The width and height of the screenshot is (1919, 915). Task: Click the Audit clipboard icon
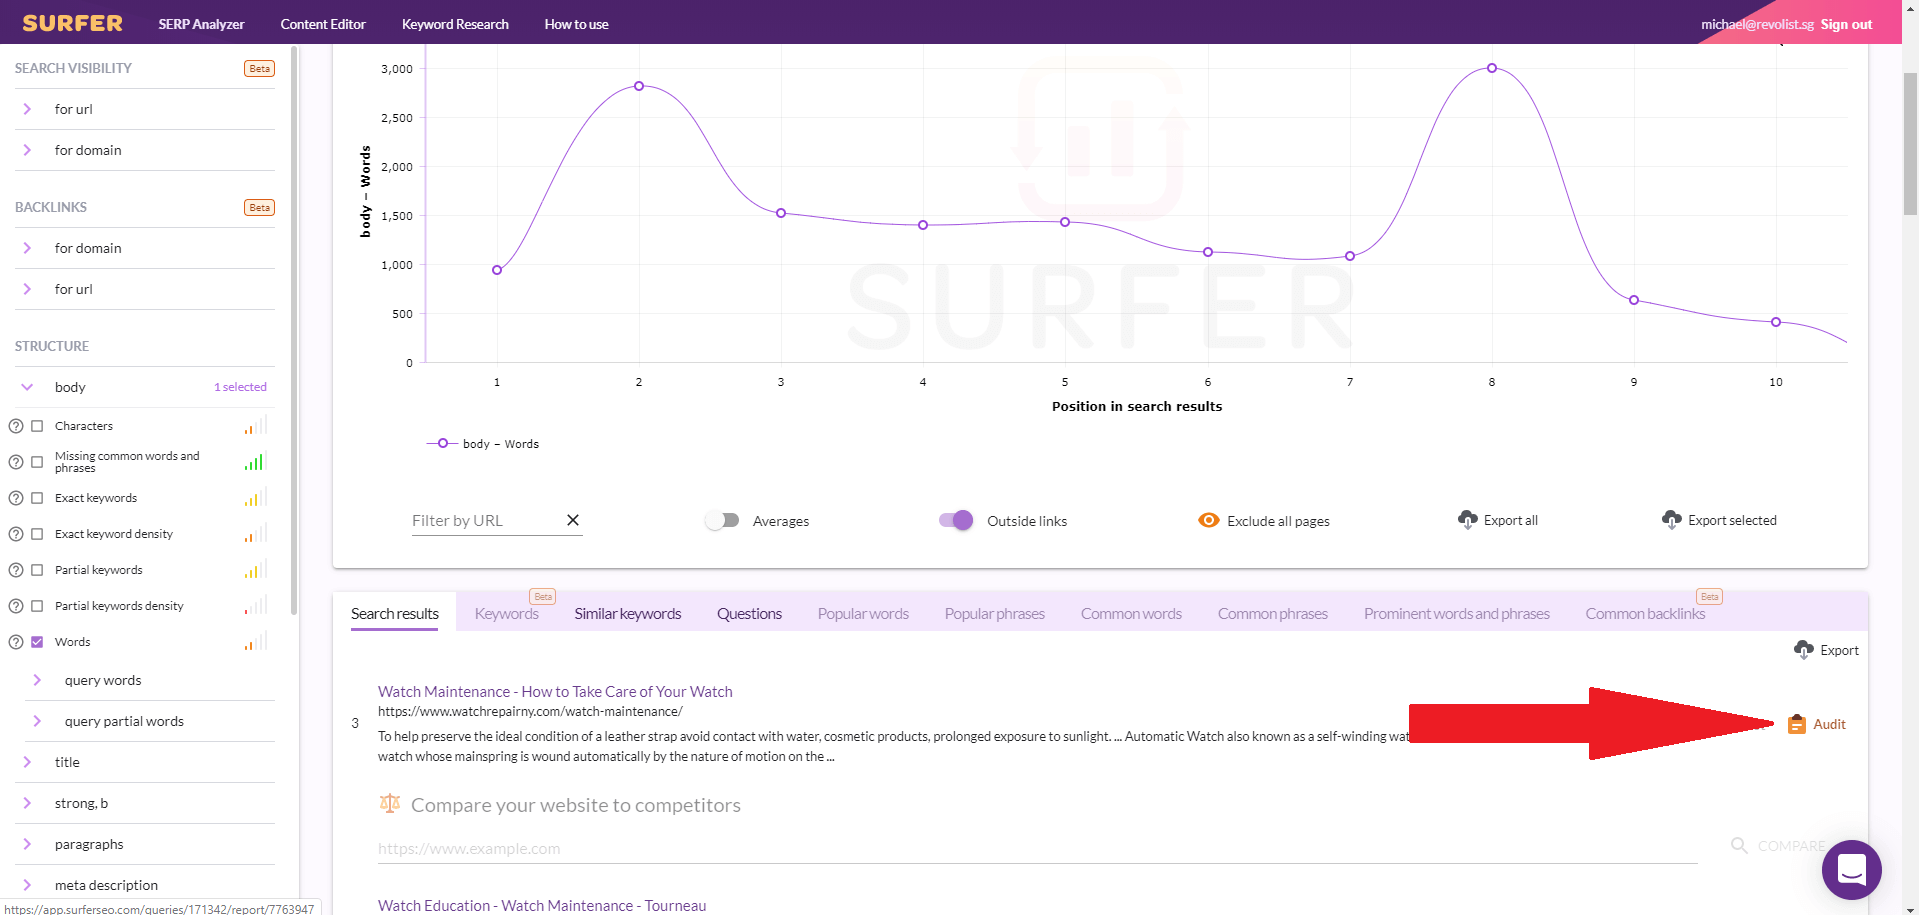[1797, 724]
